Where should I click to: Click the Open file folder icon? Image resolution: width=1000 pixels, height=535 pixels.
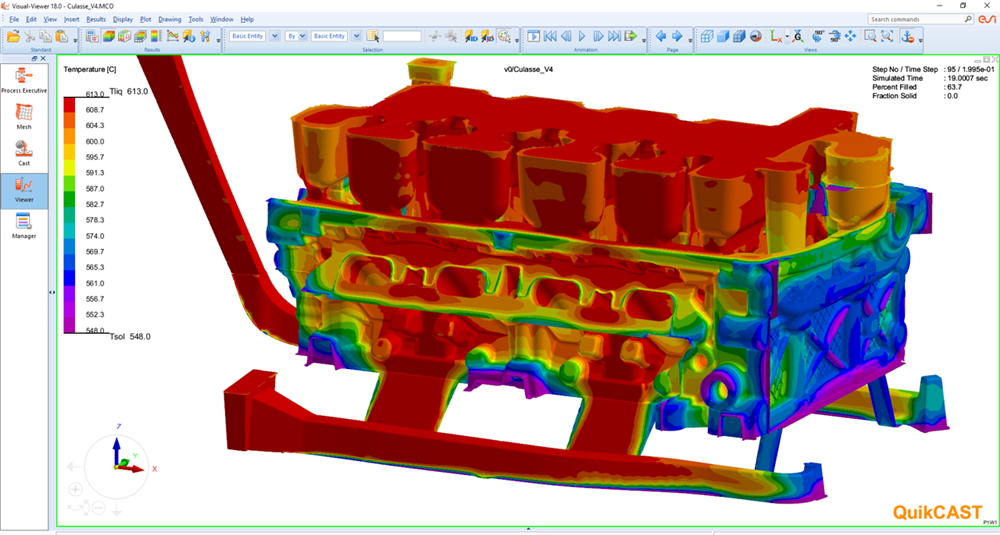[13, 36]
